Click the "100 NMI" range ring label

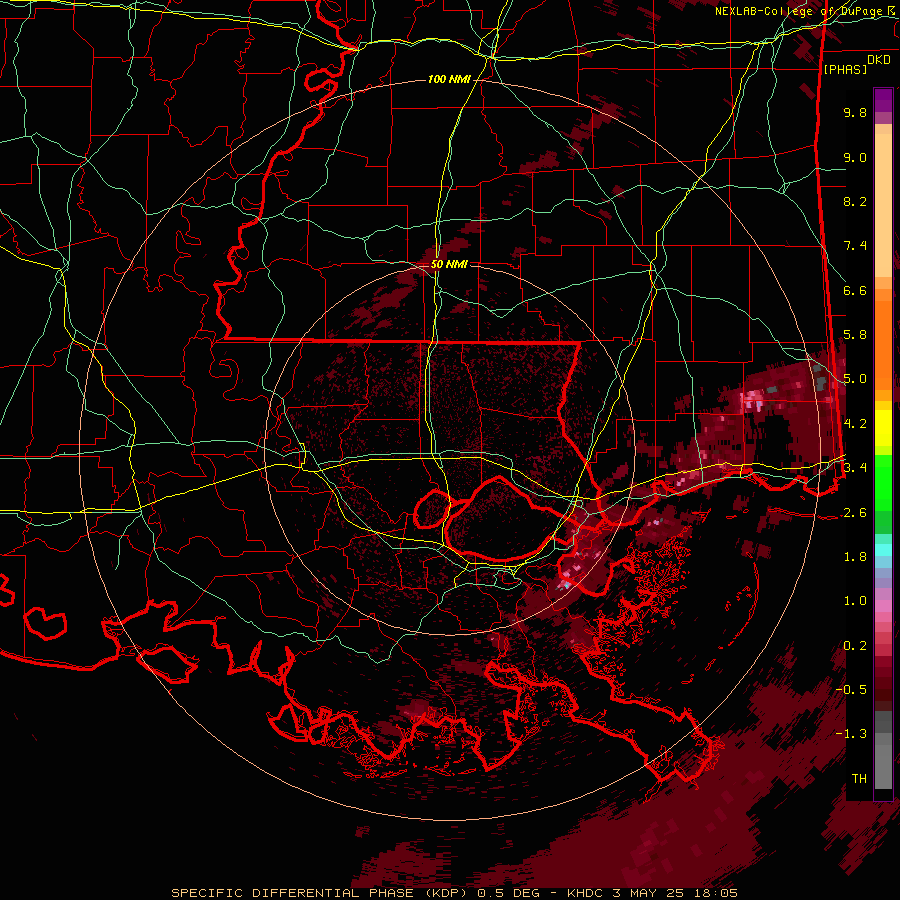pyautogui.click(x=449, y=79)
